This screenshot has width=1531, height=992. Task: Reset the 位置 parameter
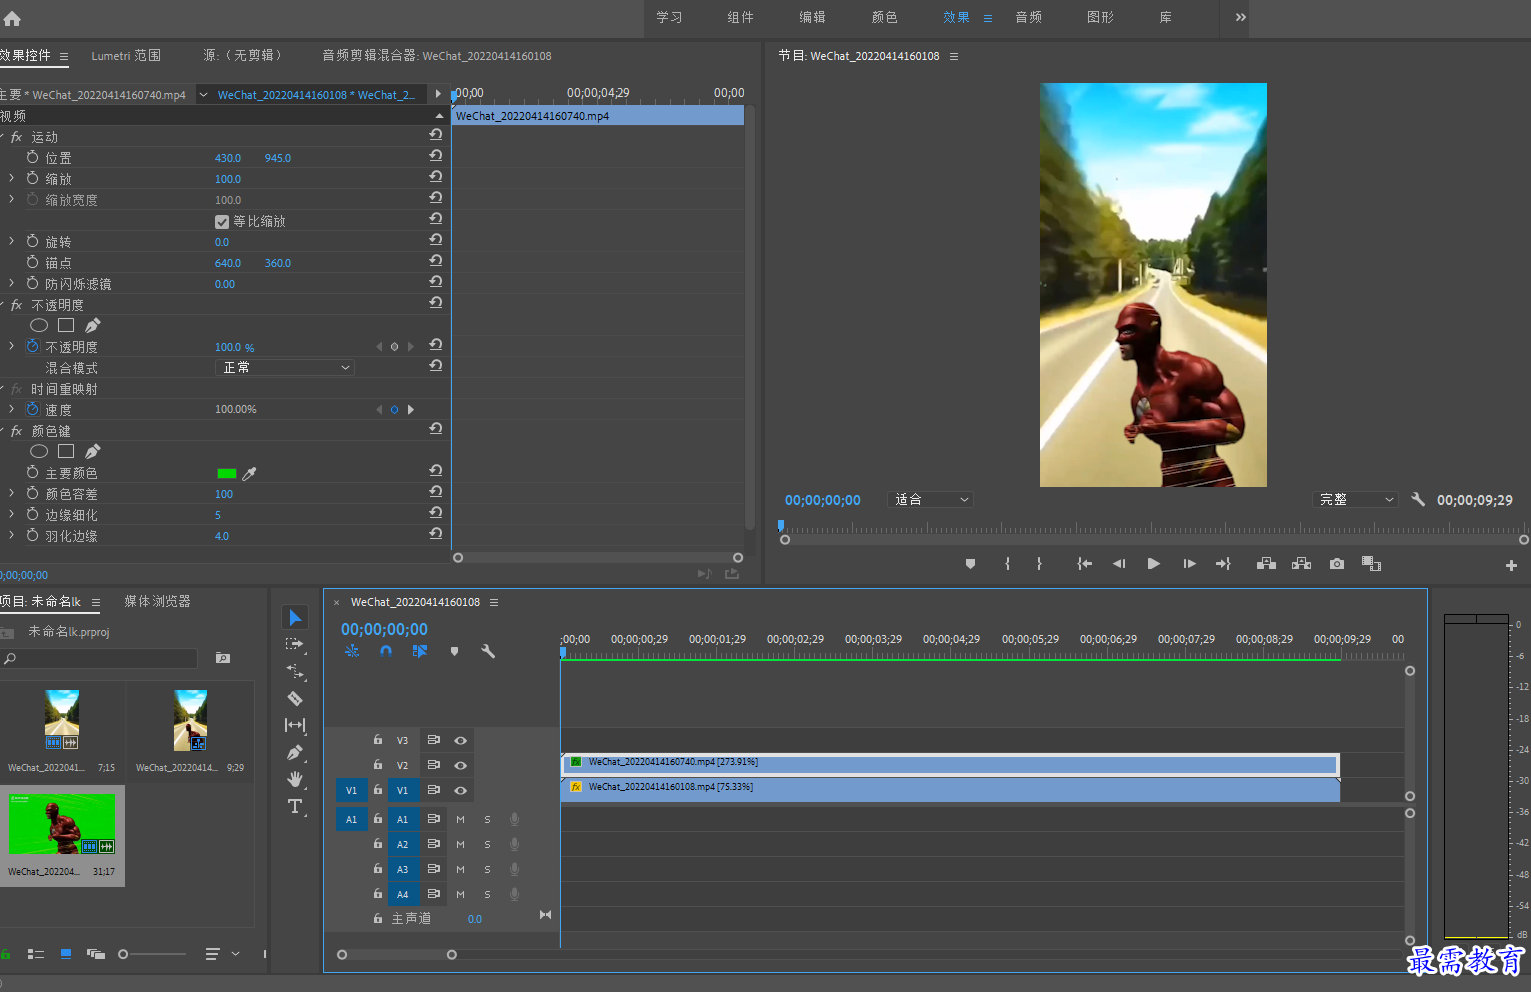436,155
